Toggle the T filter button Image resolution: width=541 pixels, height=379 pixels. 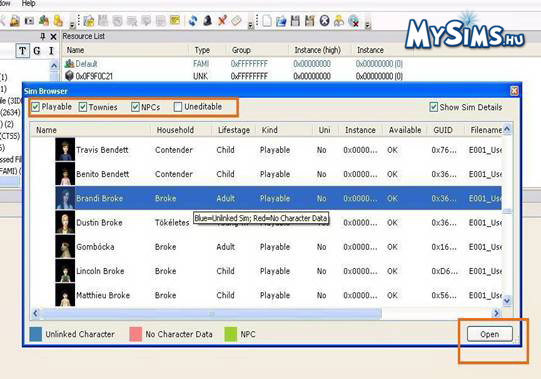click(x=22, y=51)
